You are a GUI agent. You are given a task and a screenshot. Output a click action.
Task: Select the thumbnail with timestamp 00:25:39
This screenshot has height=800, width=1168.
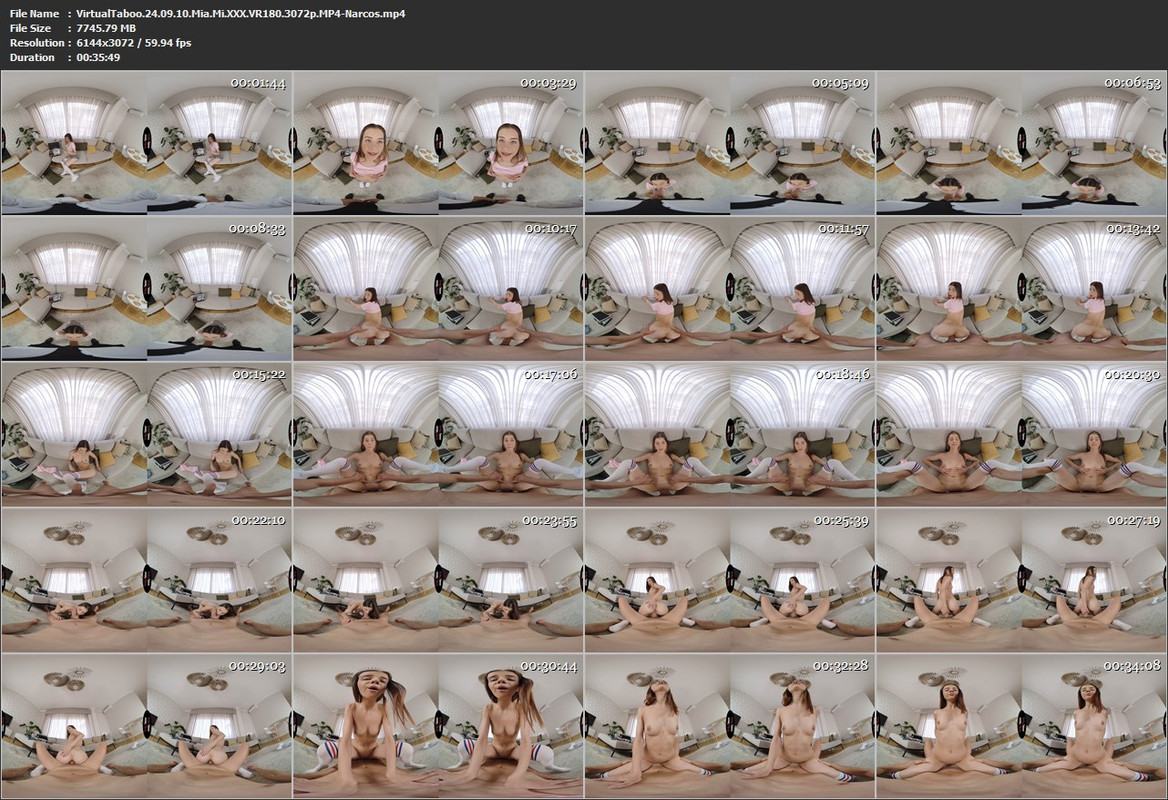[730, 580]
